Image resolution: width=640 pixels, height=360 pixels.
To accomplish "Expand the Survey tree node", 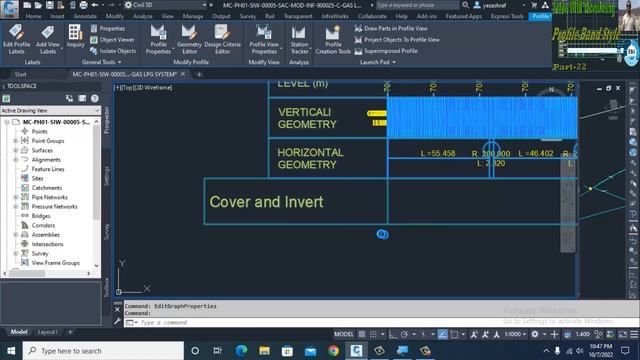I will [16, 253].
